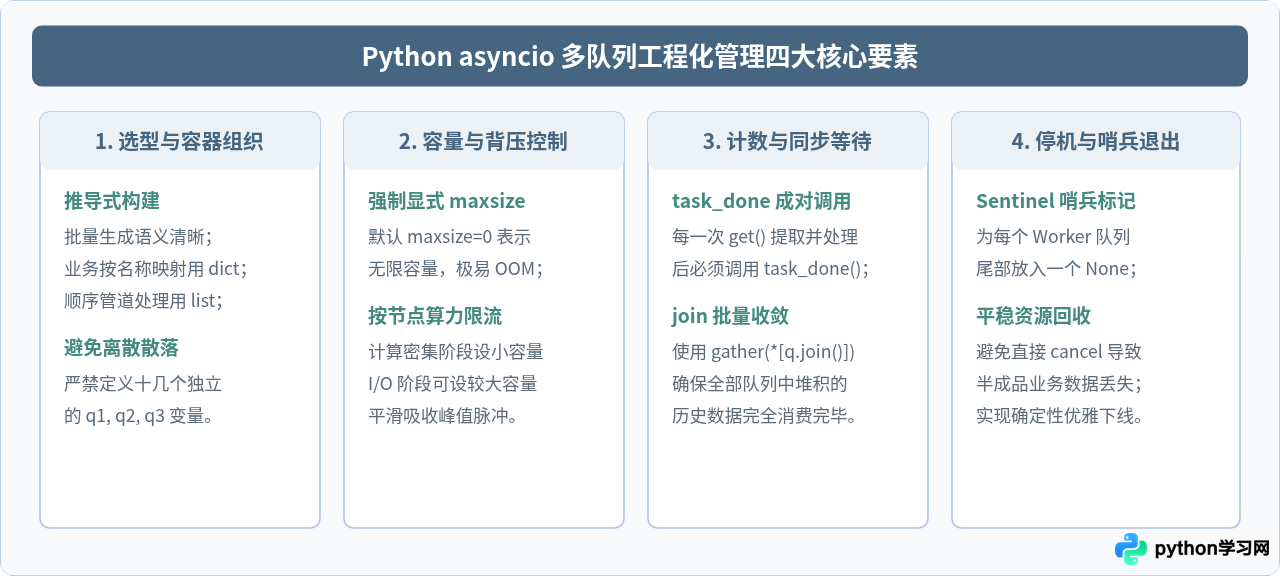This screenshot has width=1280, height=576.
Task: Click the line '平滑吸收峰值脉冲。'
Action: (443, 416)
